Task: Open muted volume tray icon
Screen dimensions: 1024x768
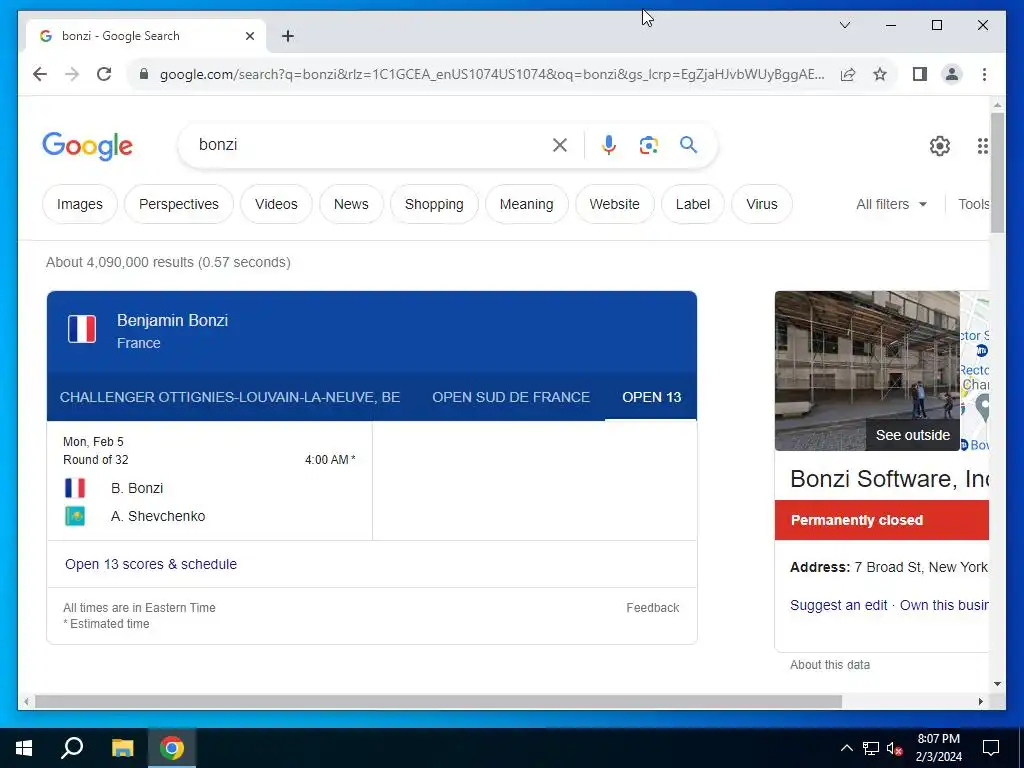Action: coord(895,748)
